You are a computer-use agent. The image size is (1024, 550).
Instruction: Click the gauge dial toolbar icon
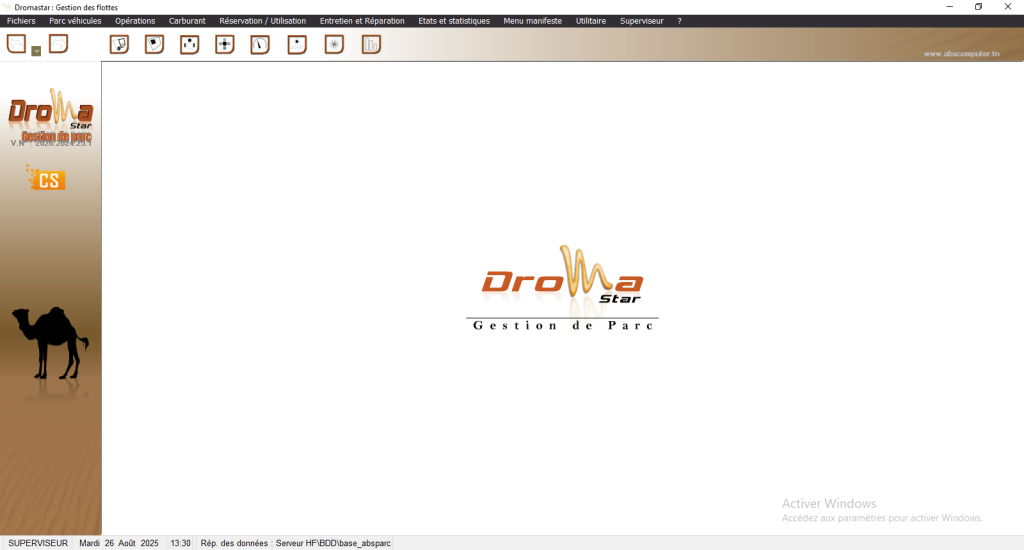[x=260, y=44]
